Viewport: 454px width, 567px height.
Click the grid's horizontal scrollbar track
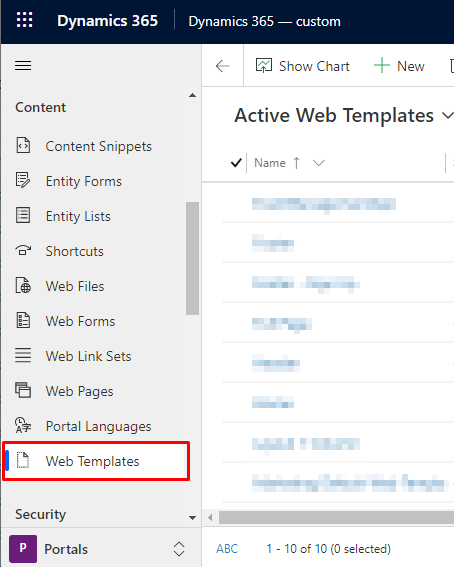(336, 517)
